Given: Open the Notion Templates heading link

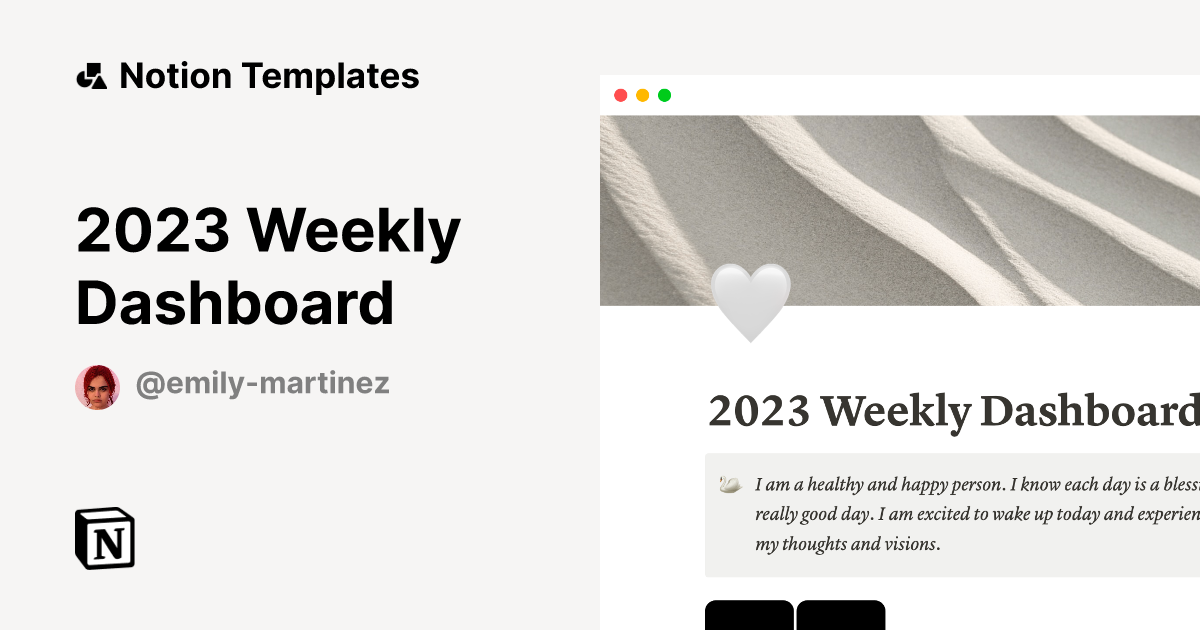Looking at the screenshot, I should pos(269,76).
